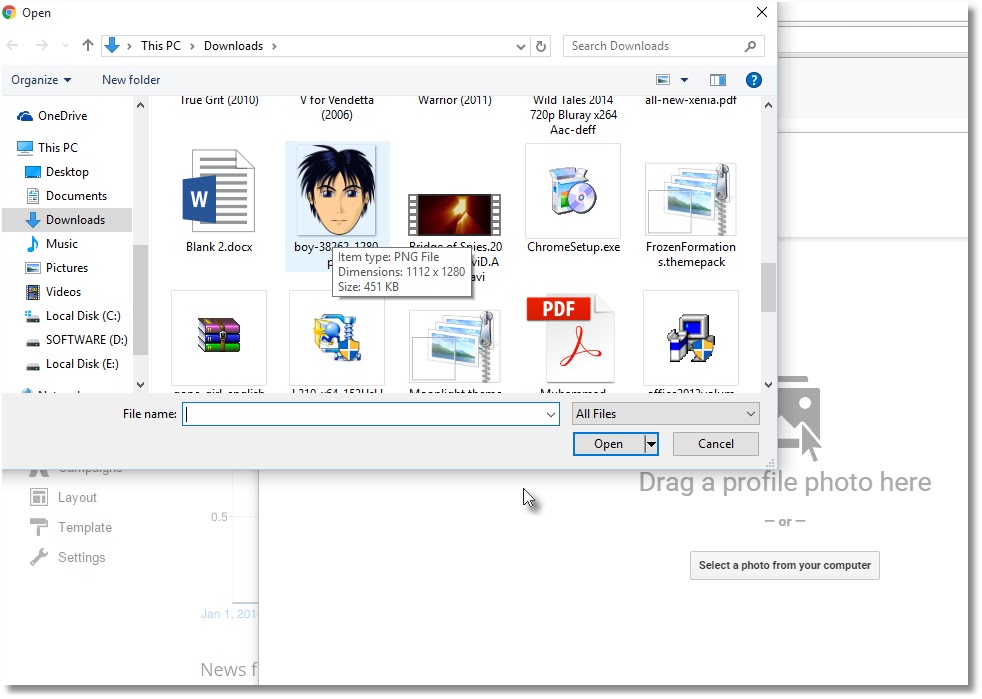
Task: Click Select a photo from your computer
Action: tap(785, 566)
